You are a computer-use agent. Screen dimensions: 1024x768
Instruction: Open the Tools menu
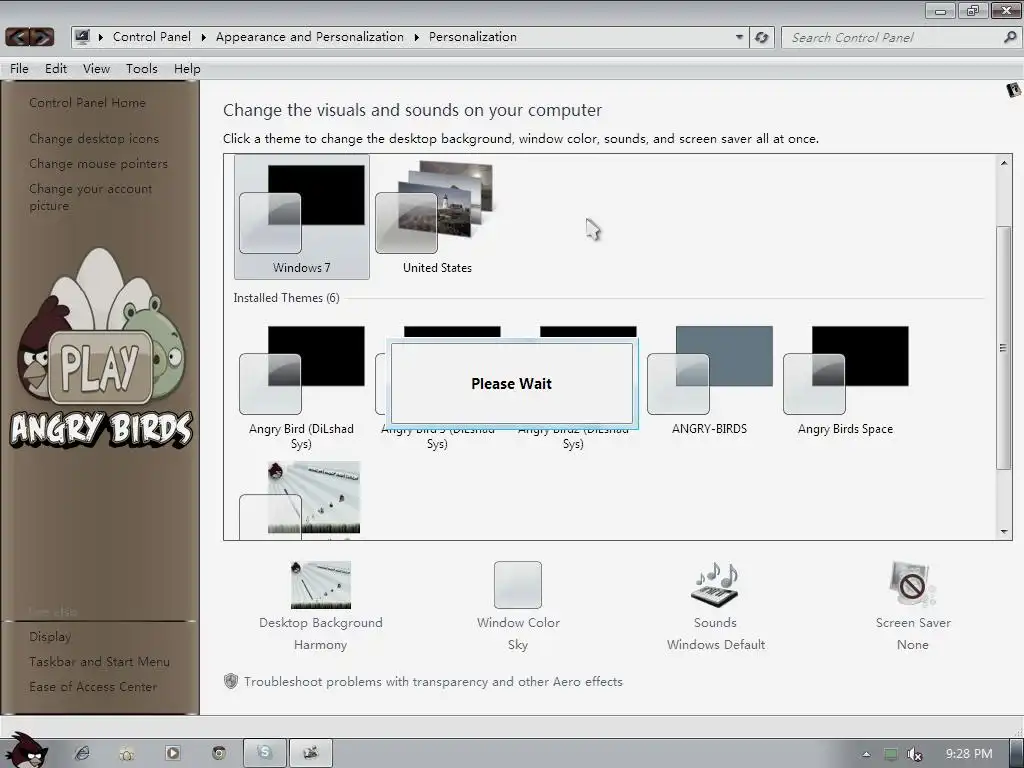(x=142, y=69)
